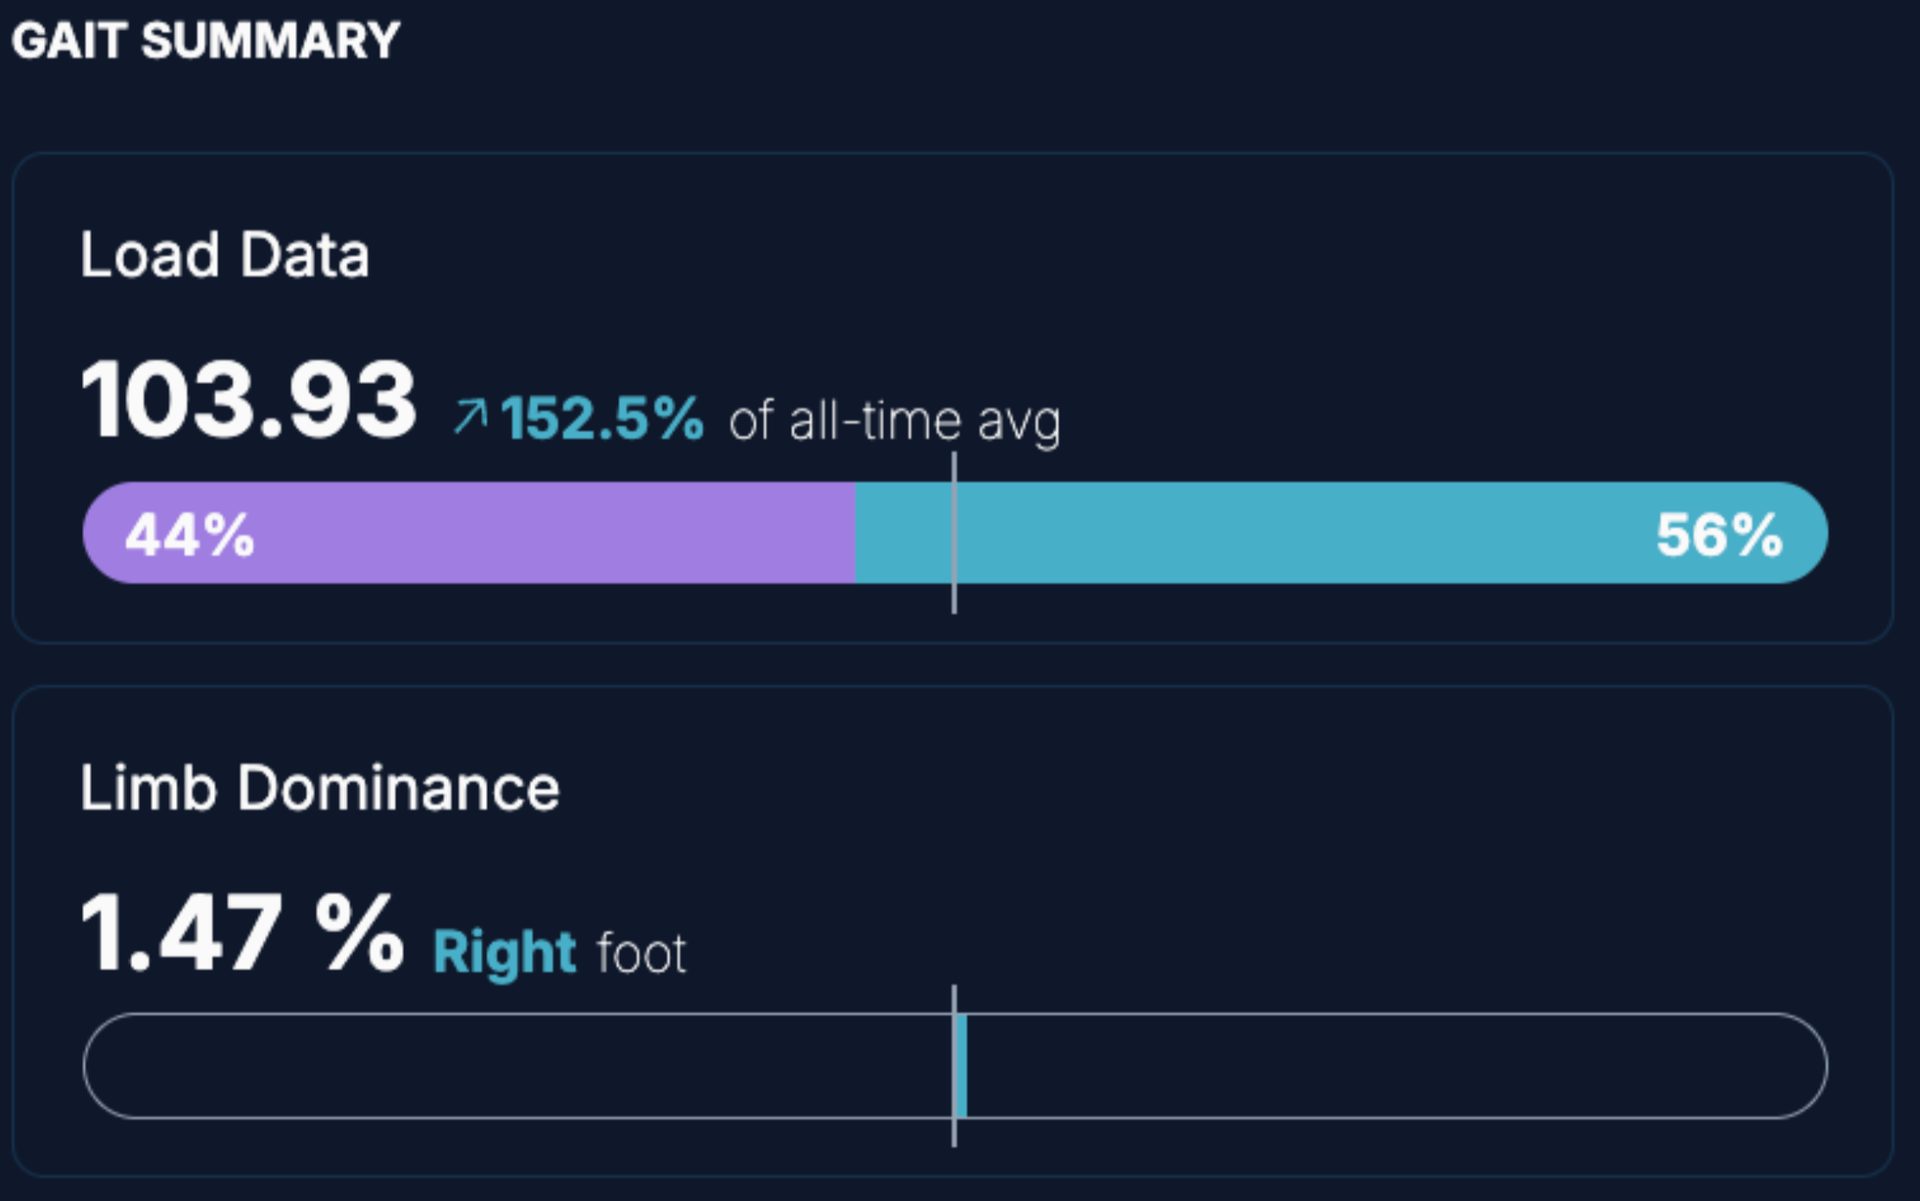Click the 'of all-time avg' text
Viewport: 1920px width, 1201px height.
[895, 421]
